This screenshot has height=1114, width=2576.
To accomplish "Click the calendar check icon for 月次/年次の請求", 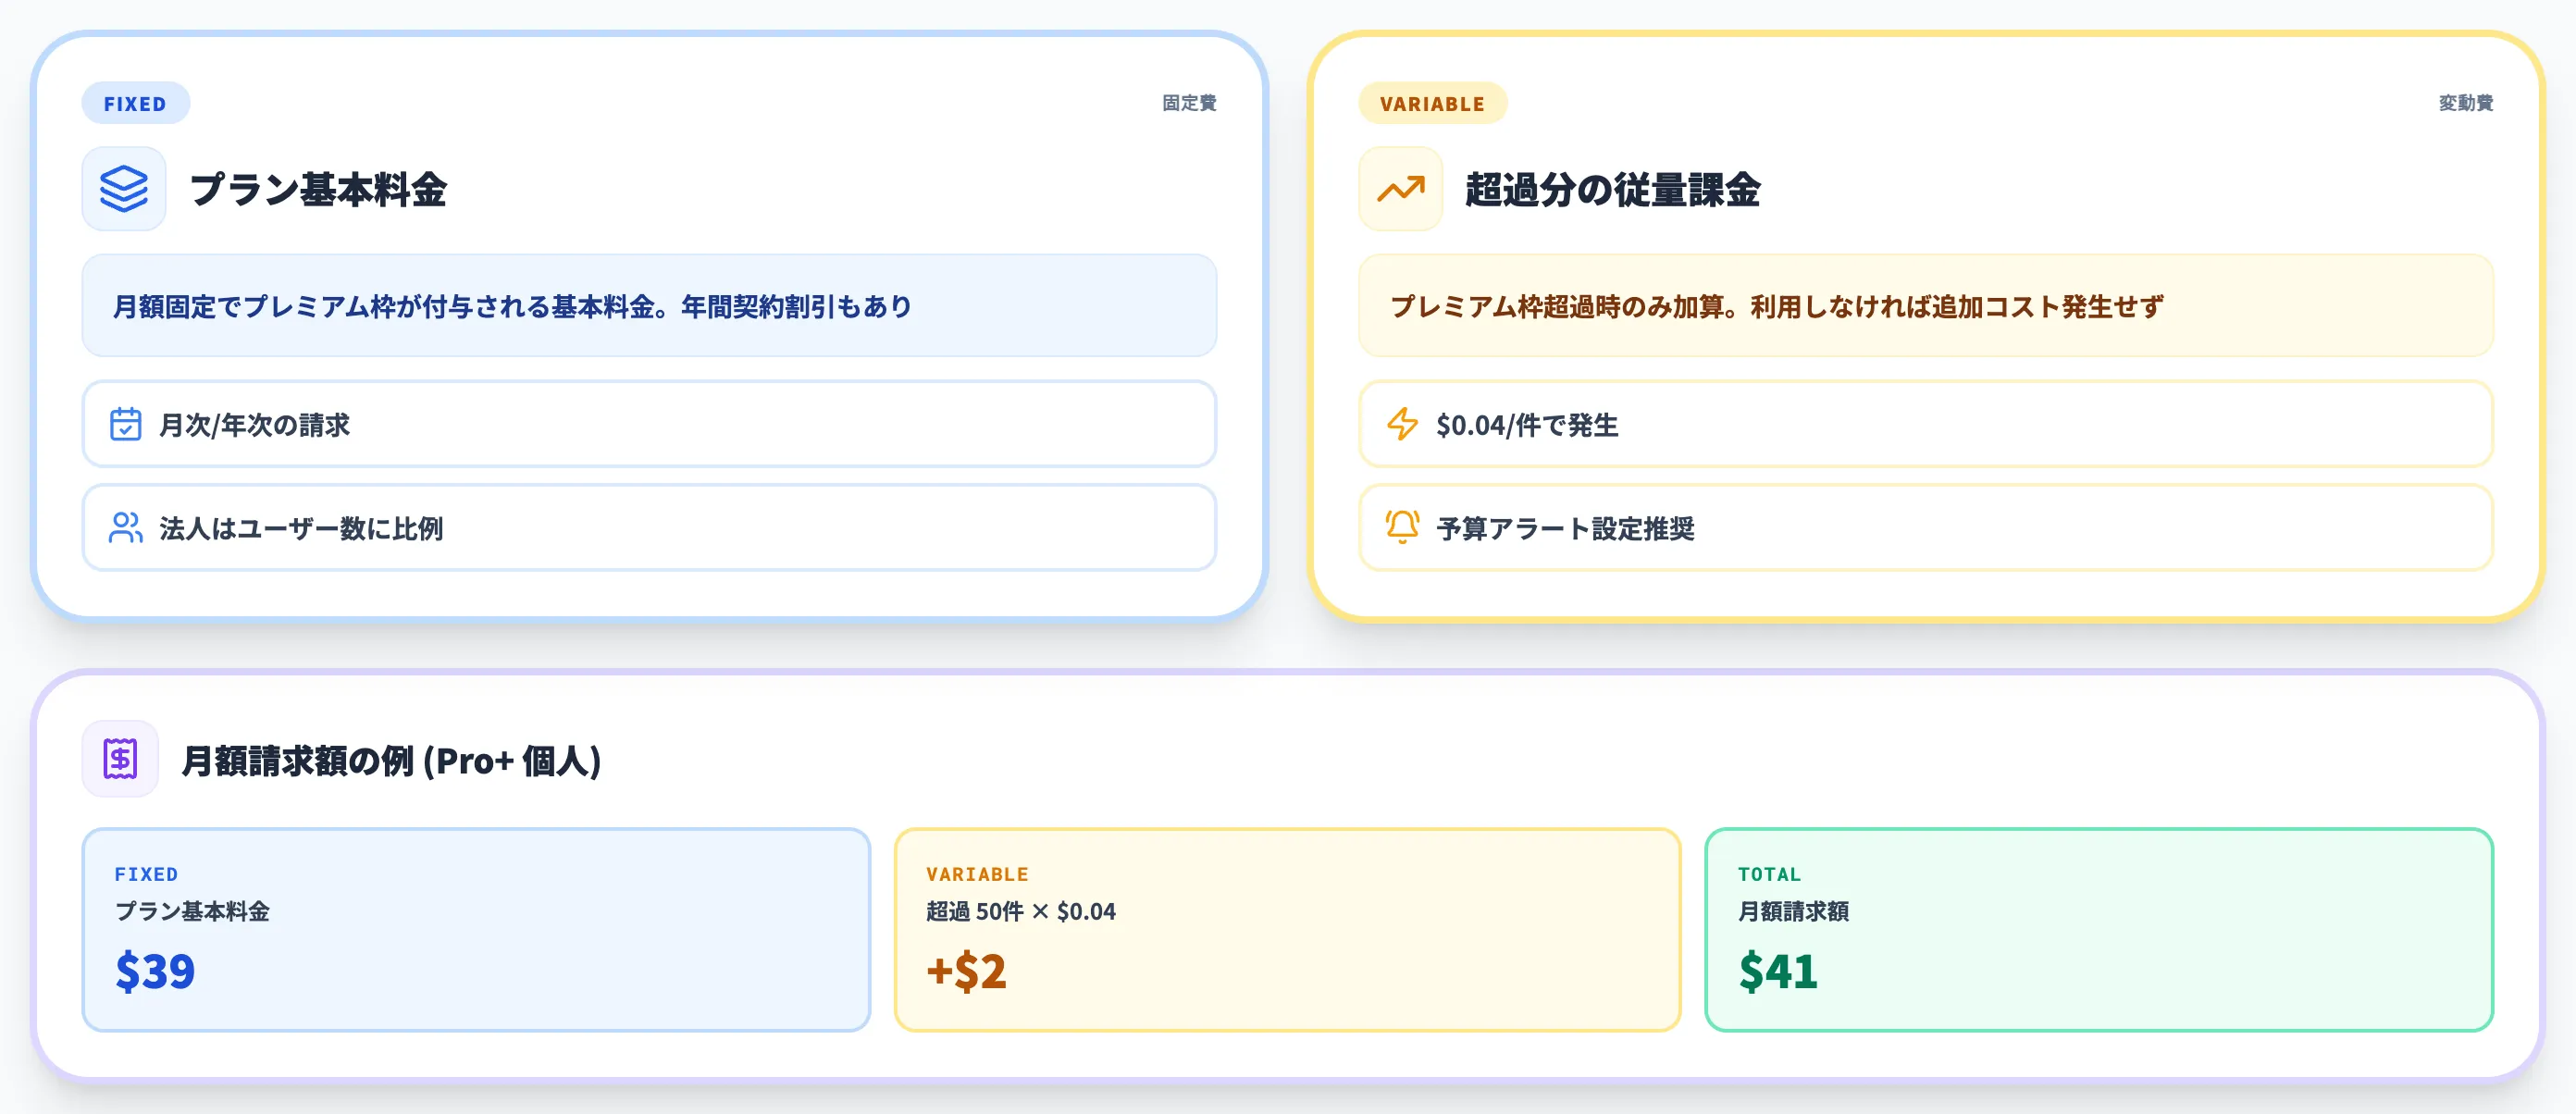I will click(125, 424).
